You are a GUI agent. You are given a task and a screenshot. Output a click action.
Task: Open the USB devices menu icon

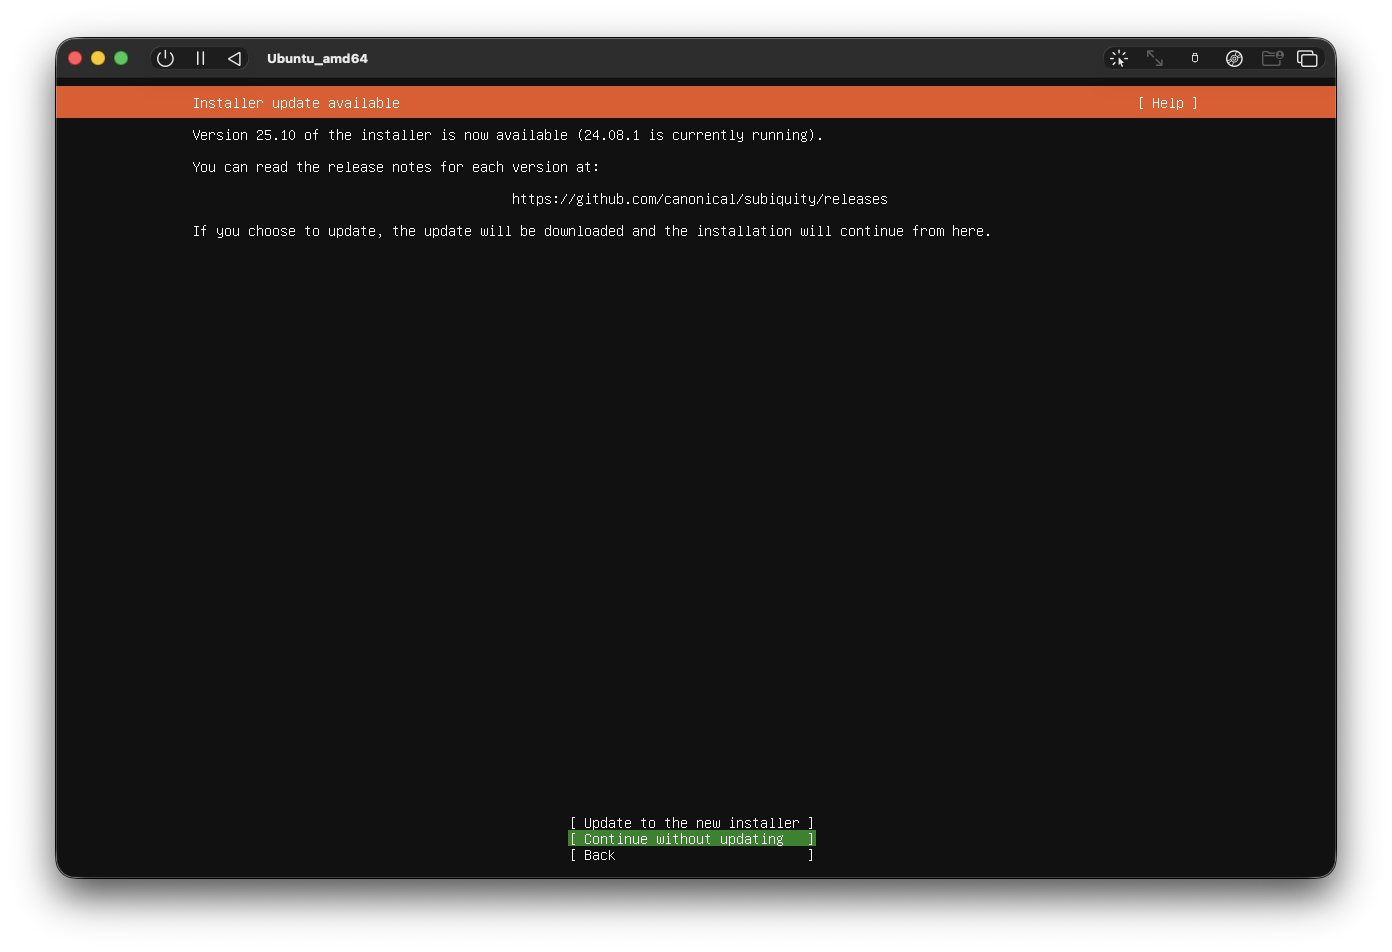[x=1194, y=58]
